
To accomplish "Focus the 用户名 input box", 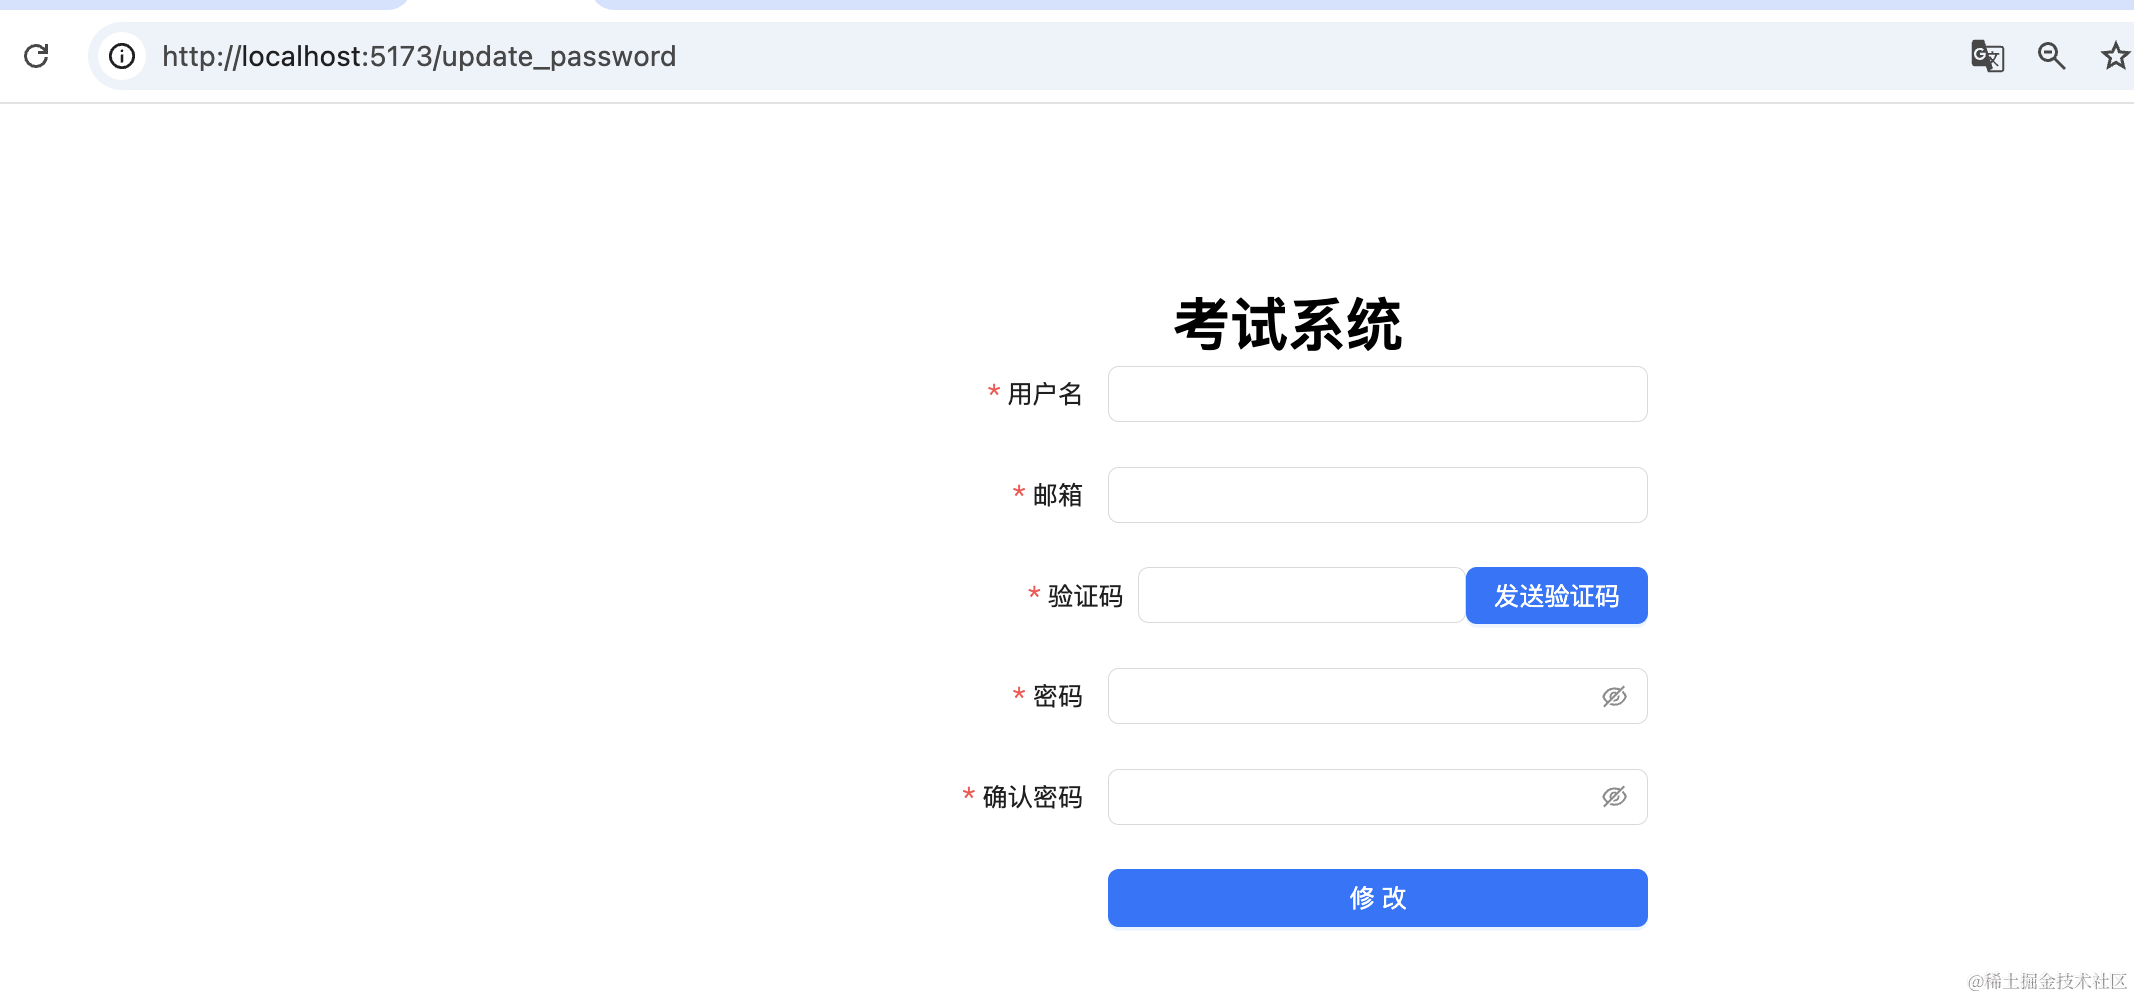I will point(1376,394).
